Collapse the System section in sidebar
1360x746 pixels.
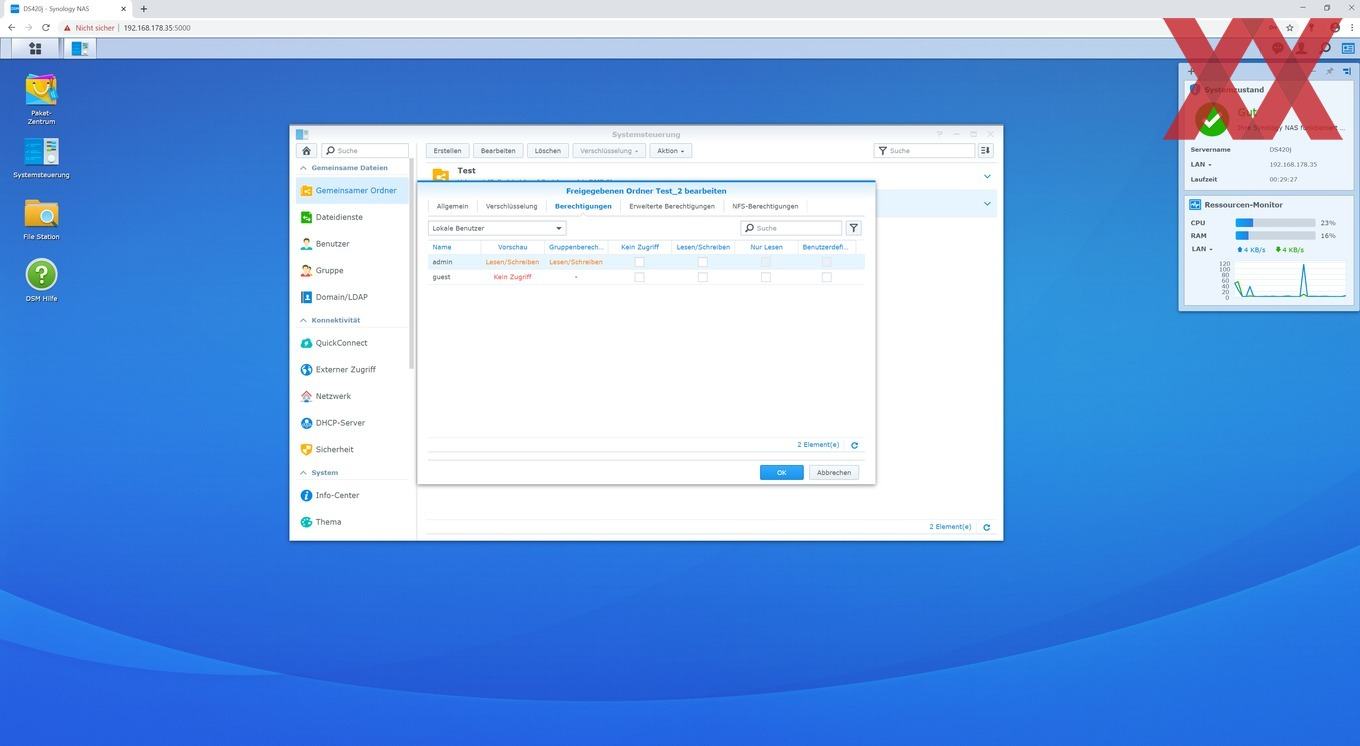click(304, 472)
